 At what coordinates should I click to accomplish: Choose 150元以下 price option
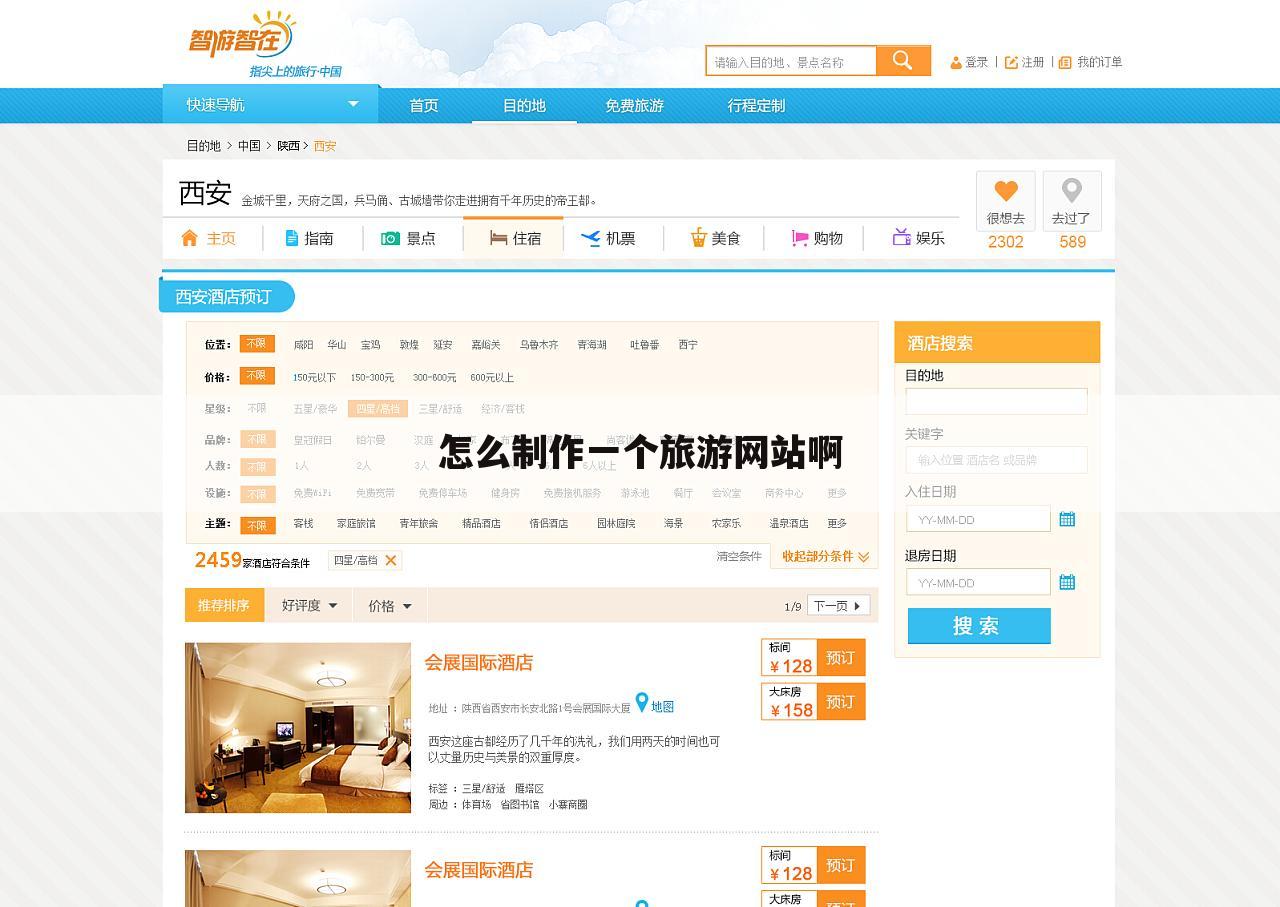pos(314,378)
